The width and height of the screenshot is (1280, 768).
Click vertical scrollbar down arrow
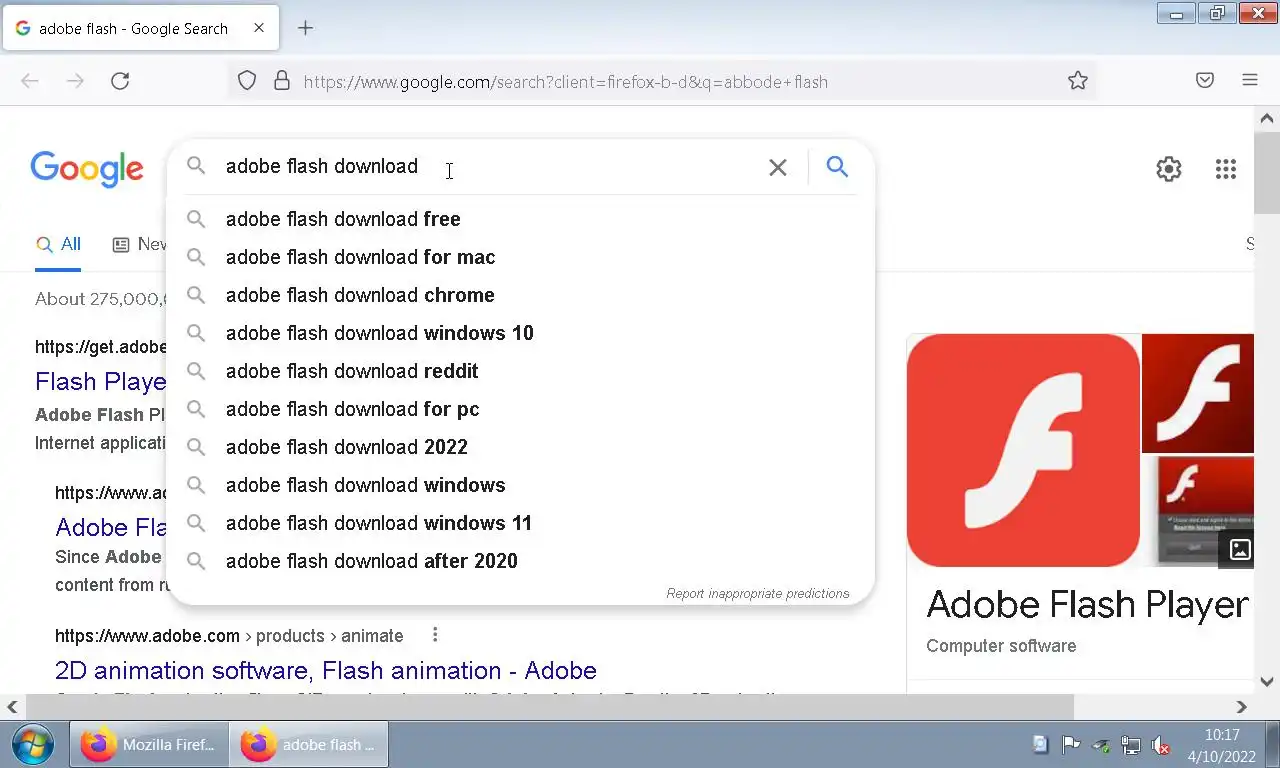(x=1267, y=681)
